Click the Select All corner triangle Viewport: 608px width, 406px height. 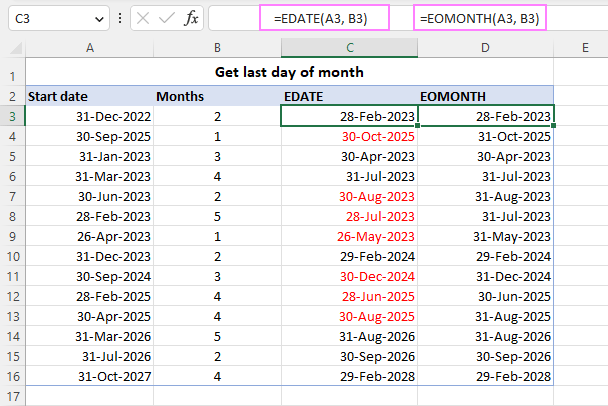(x=16, y=48)
